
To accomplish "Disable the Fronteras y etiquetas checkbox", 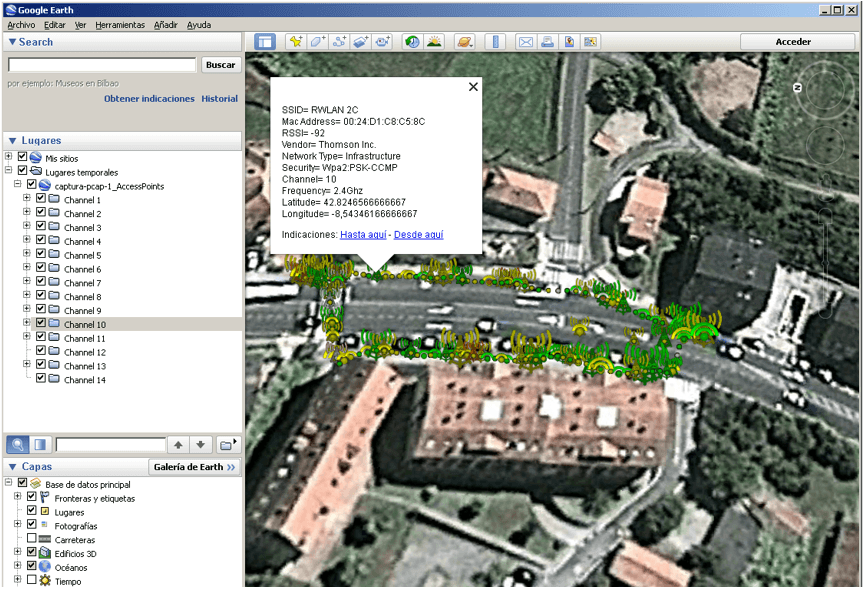I will (x=31, y=497).
